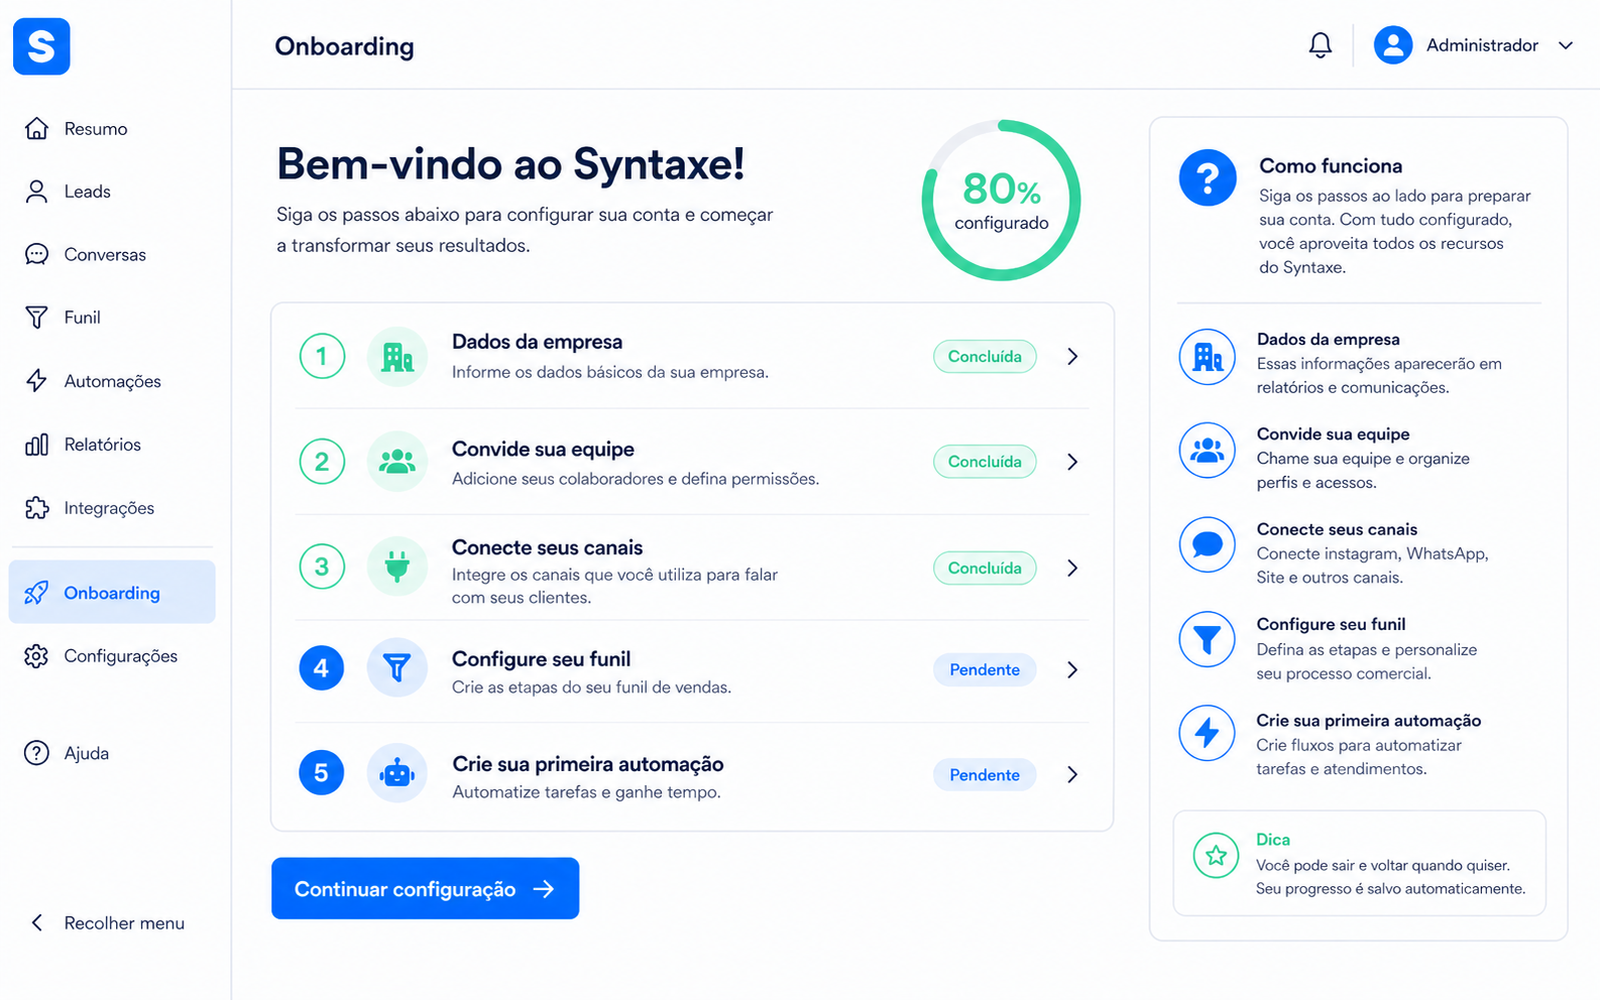Open the Leads menu item
The width and height of the screenshot is (1600, 1000).
(112, 192)
